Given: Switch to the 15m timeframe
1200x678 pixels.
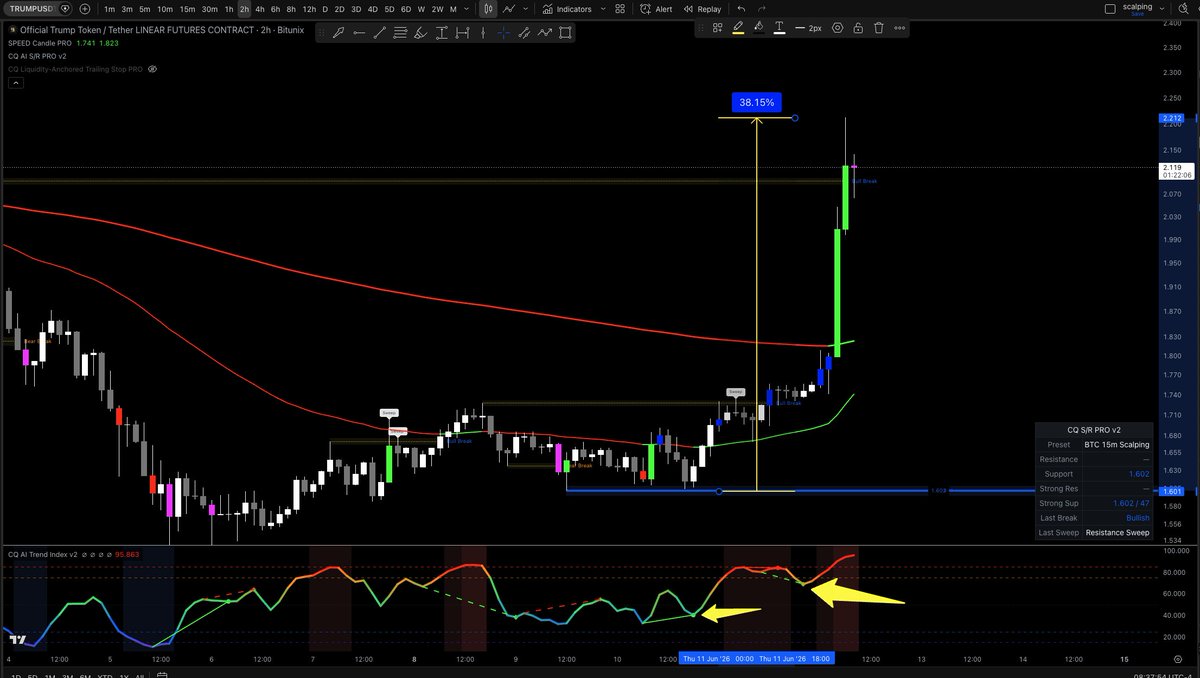Looking at the screenshot, I should (187, 9).
